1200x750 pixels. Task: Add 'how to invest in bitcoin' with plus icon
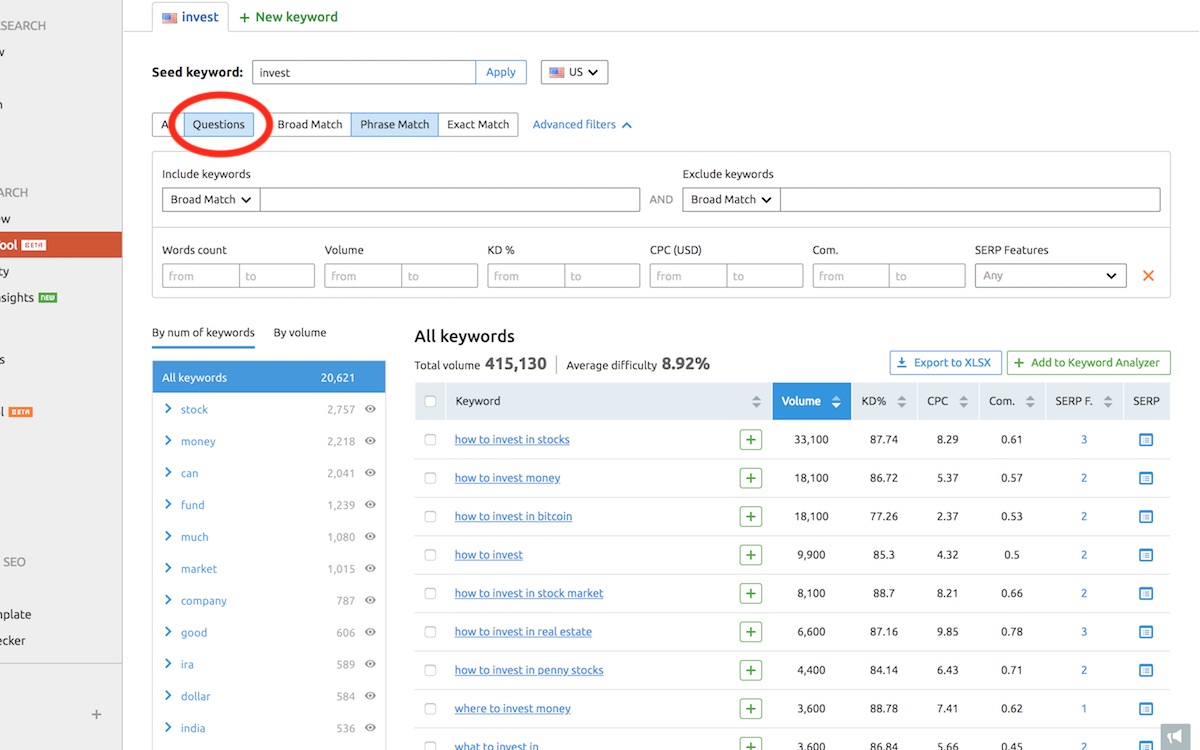[x=750, y=517]
